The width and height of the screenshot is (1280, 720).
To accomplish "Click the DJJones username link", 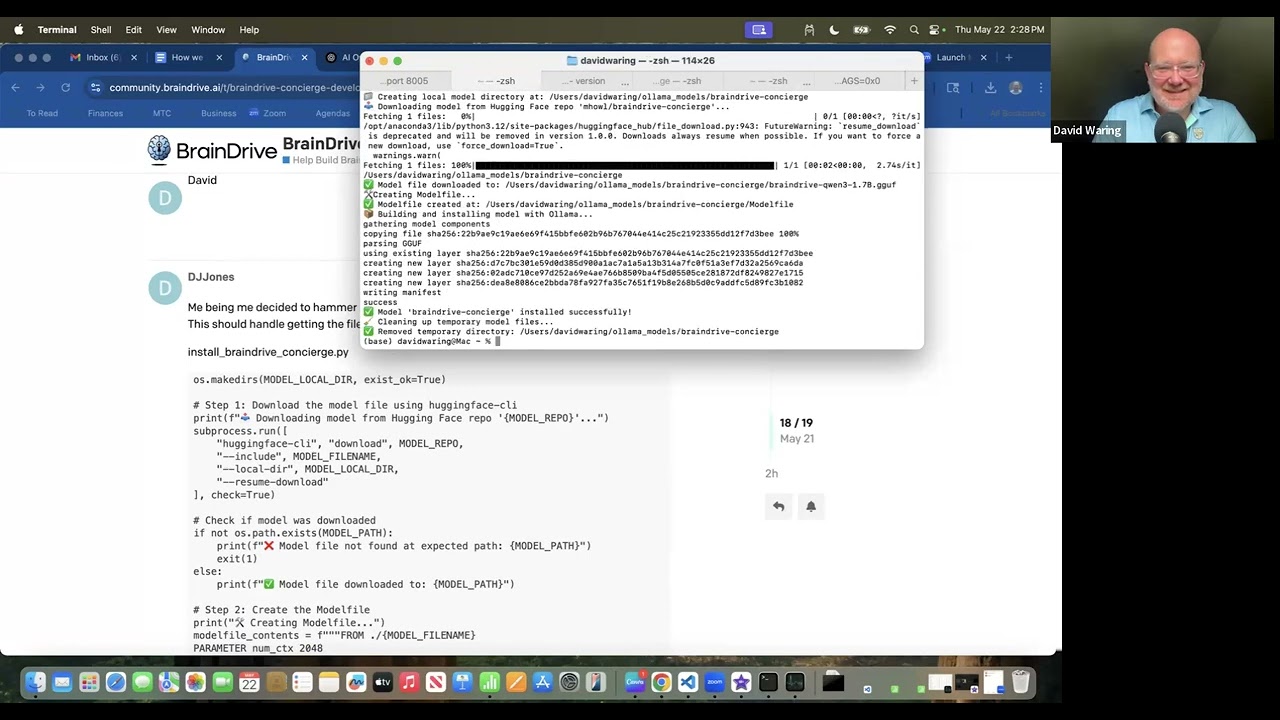I will pyautogui.click(x=211, y=277).
